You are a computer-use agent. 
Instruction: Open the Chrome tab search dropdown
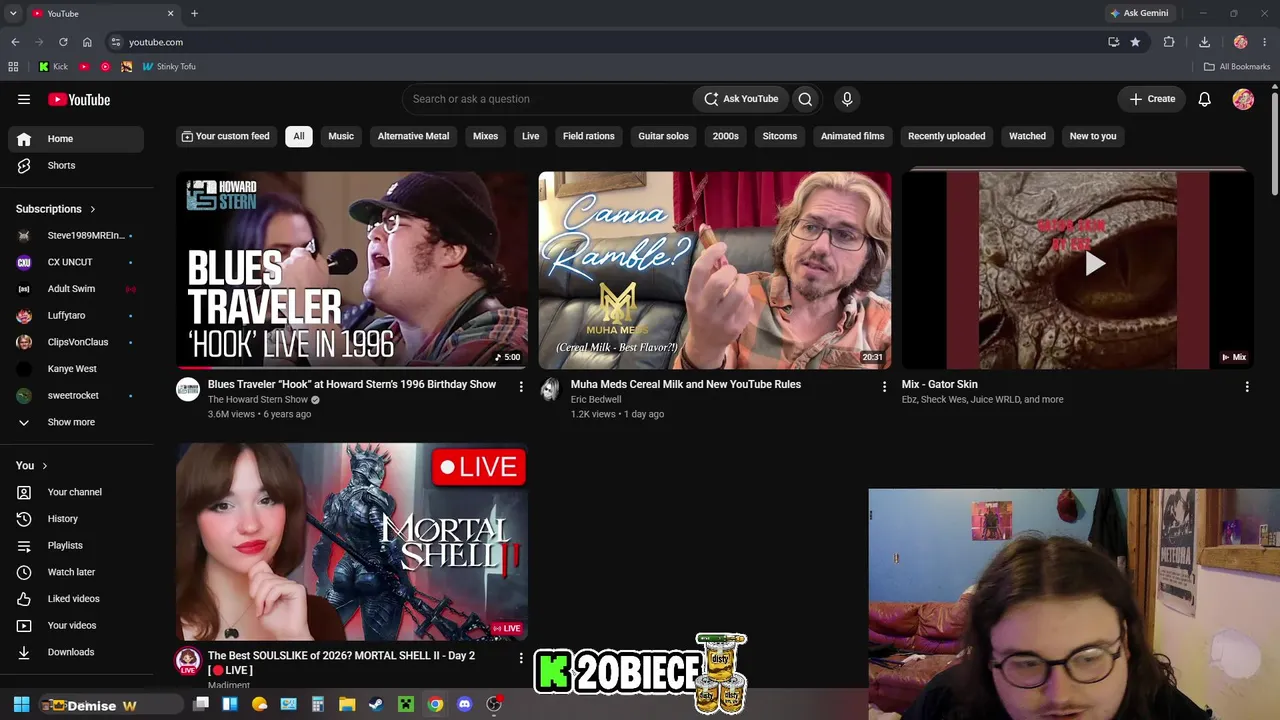(13, 14)
